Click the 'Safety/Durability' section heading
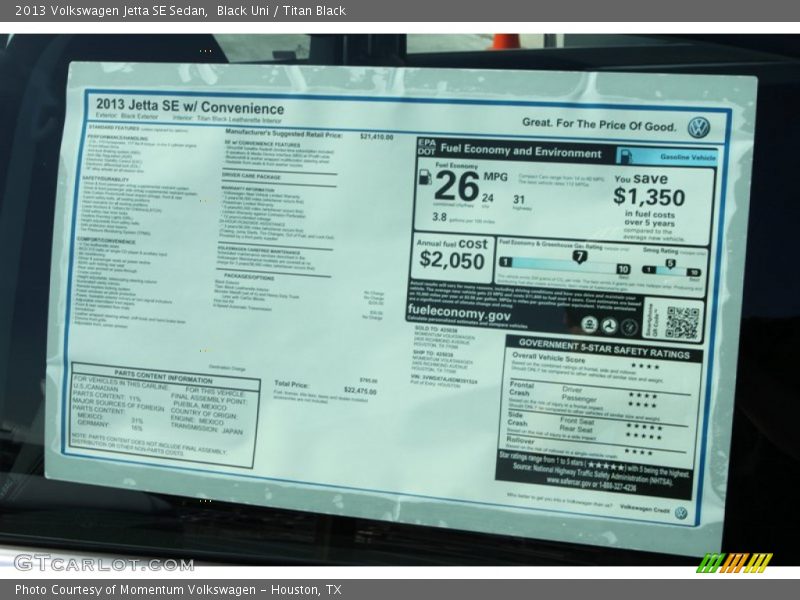800x600 pixels. coord(106,179)
